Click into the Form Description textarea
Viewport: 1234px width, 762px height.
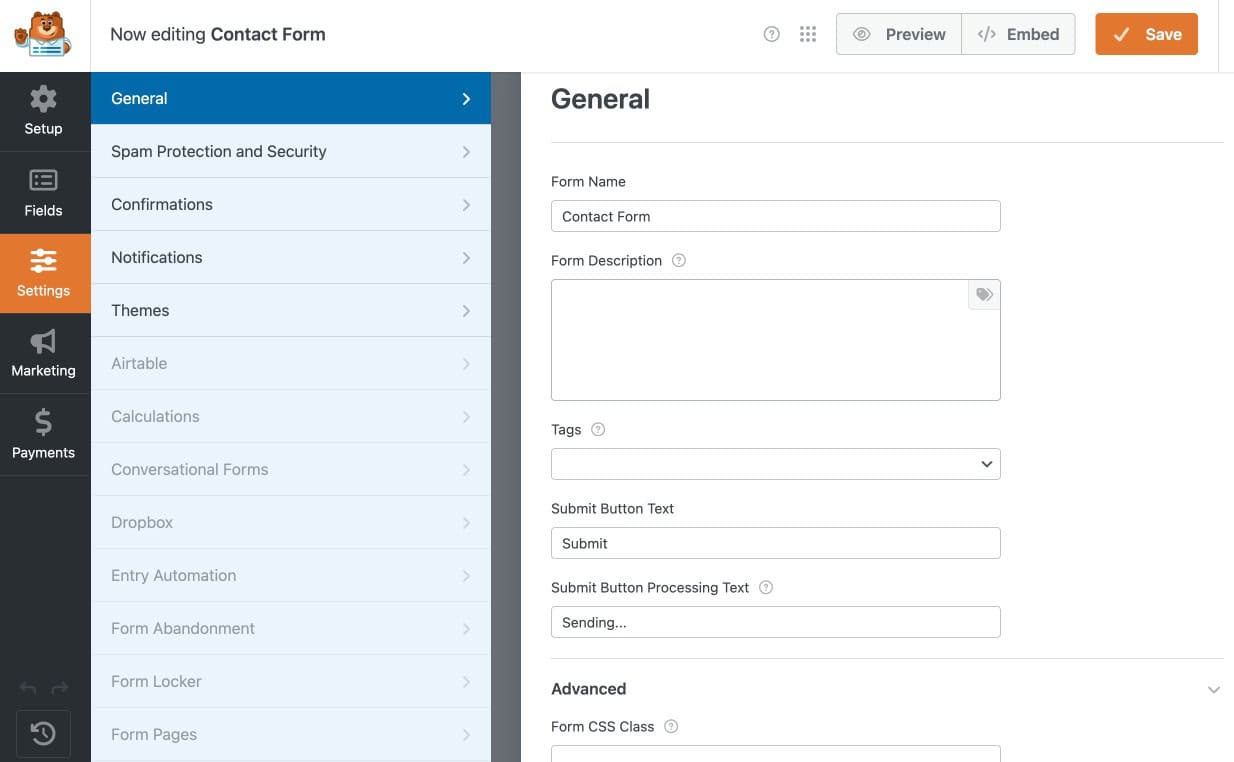[x=775, y=340]
